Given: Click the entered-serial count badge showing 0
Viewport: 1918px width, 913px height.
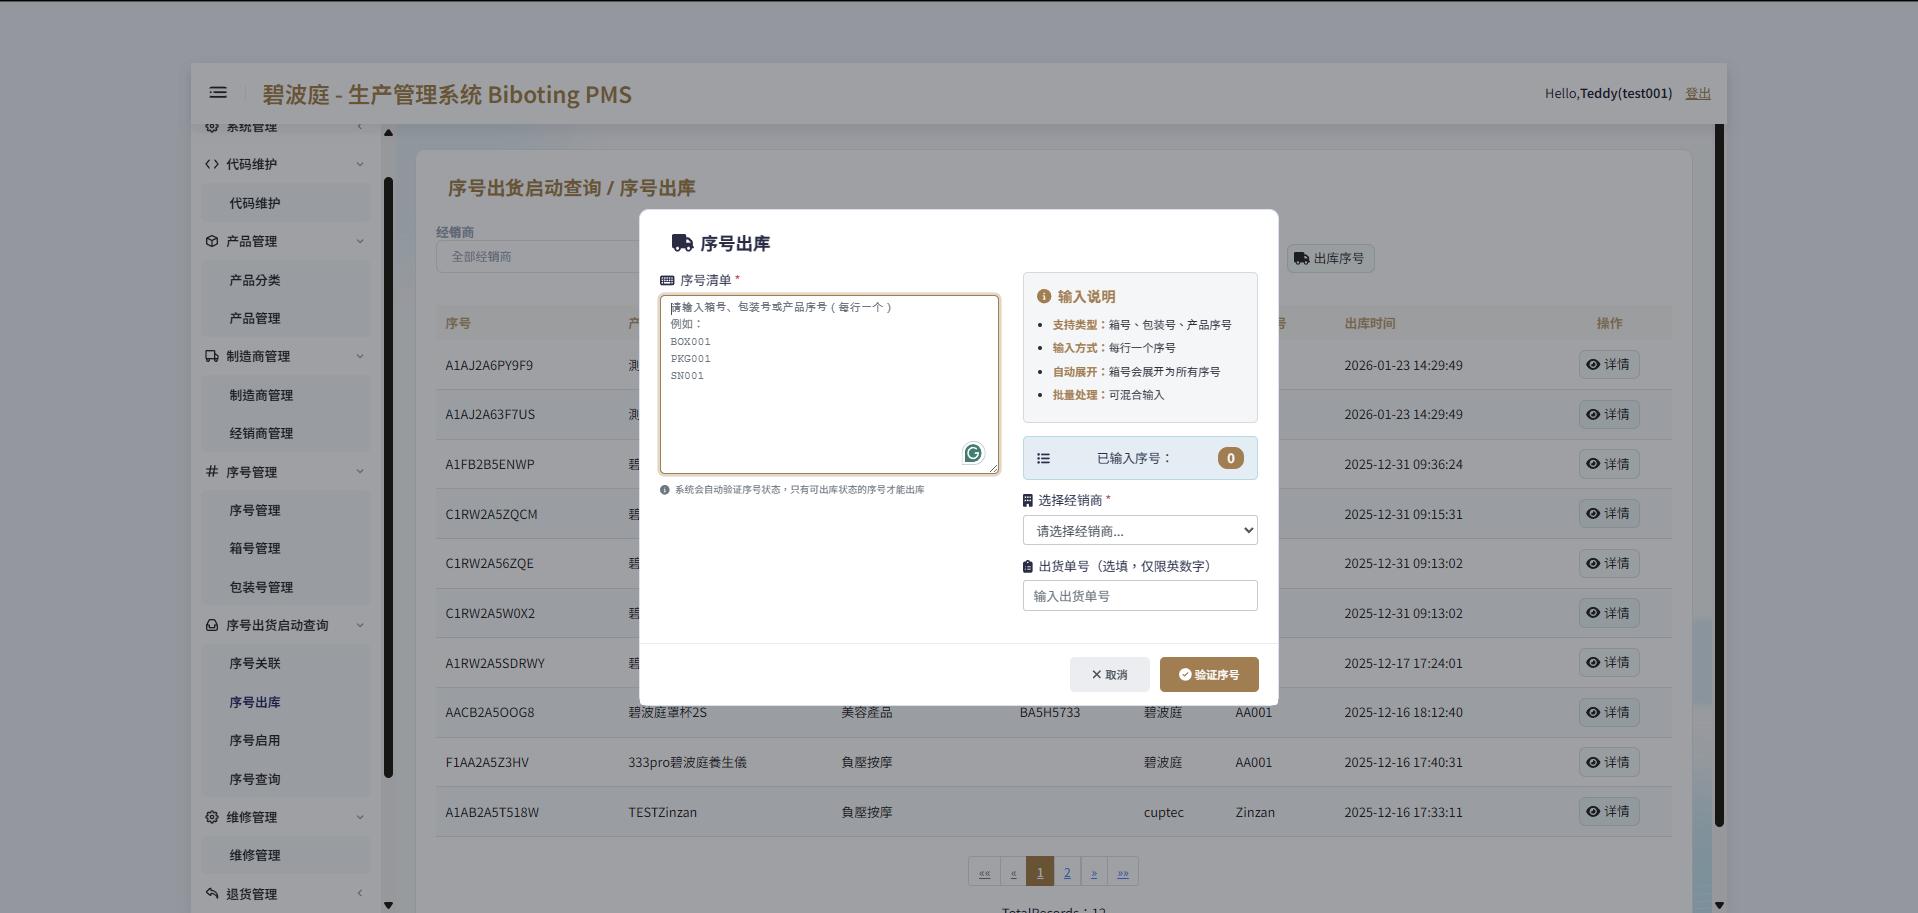Looking at the screenshot, I should tap(1230, 458).
